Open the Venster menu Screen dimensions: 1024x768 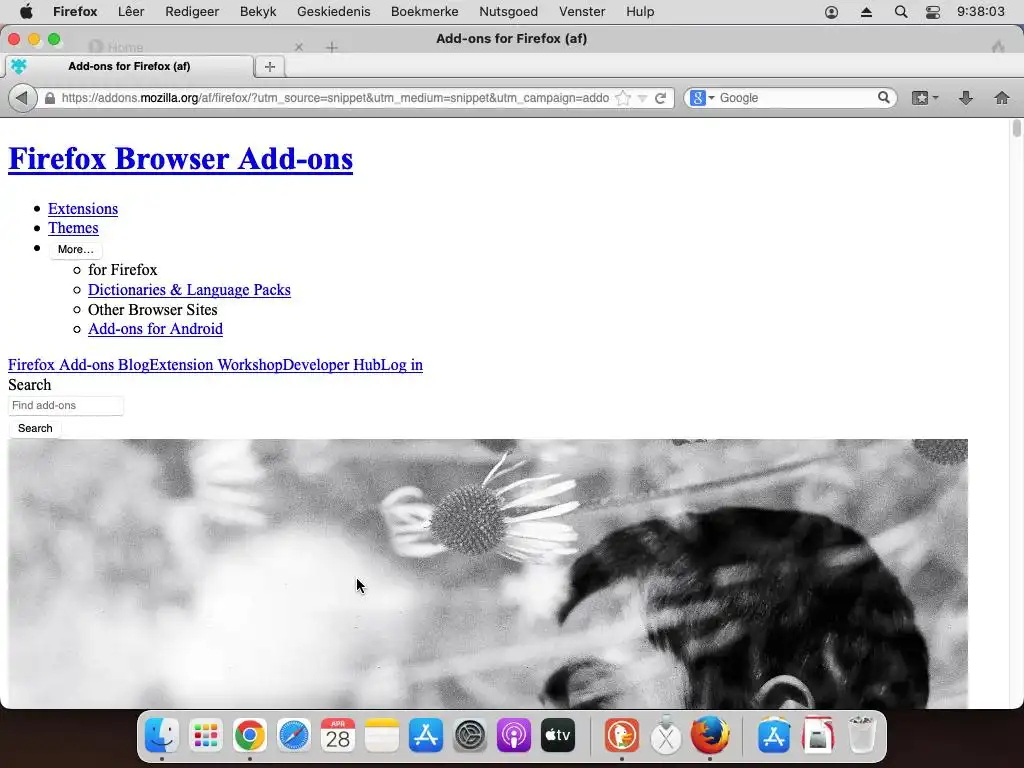[582, 12]
